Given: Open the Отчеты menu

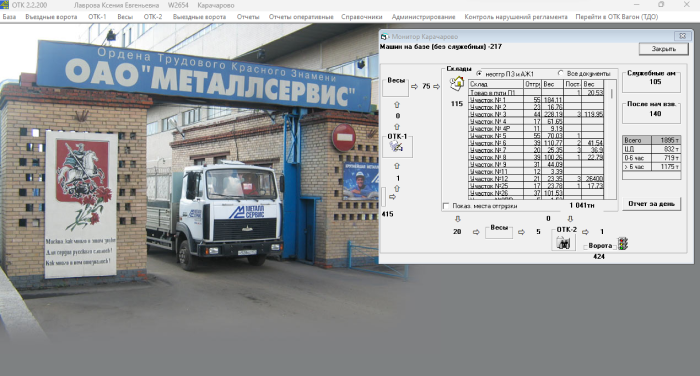Looking at the screenshot, I should click(248, 17).
